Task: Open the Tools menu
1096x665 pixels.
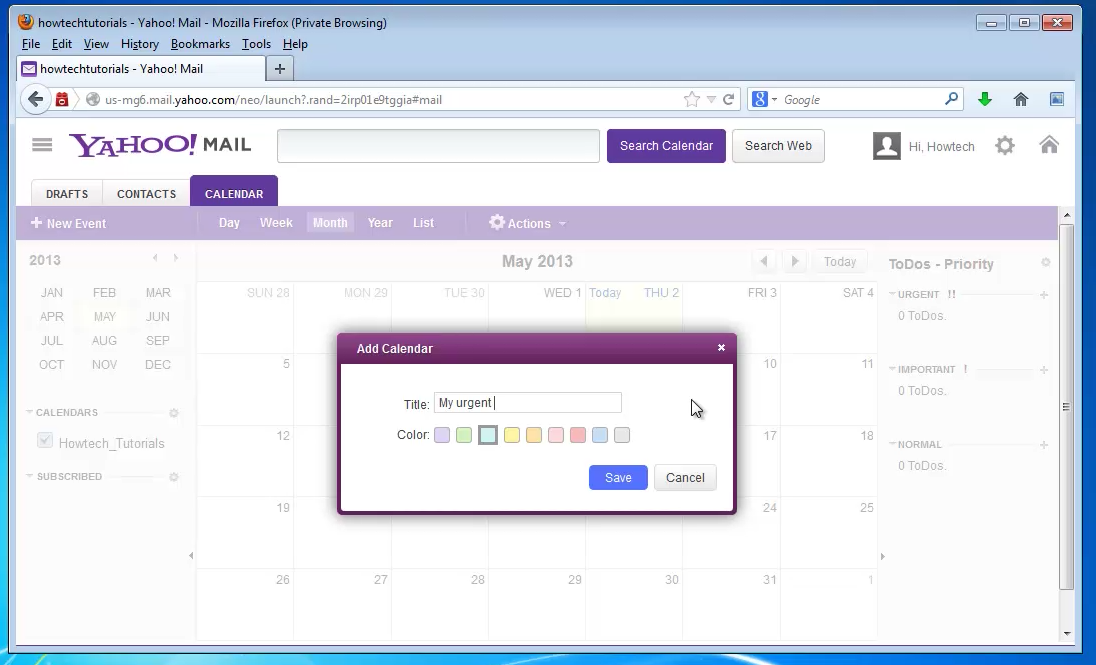Action: pyautogui.click(x=257, y=44)
